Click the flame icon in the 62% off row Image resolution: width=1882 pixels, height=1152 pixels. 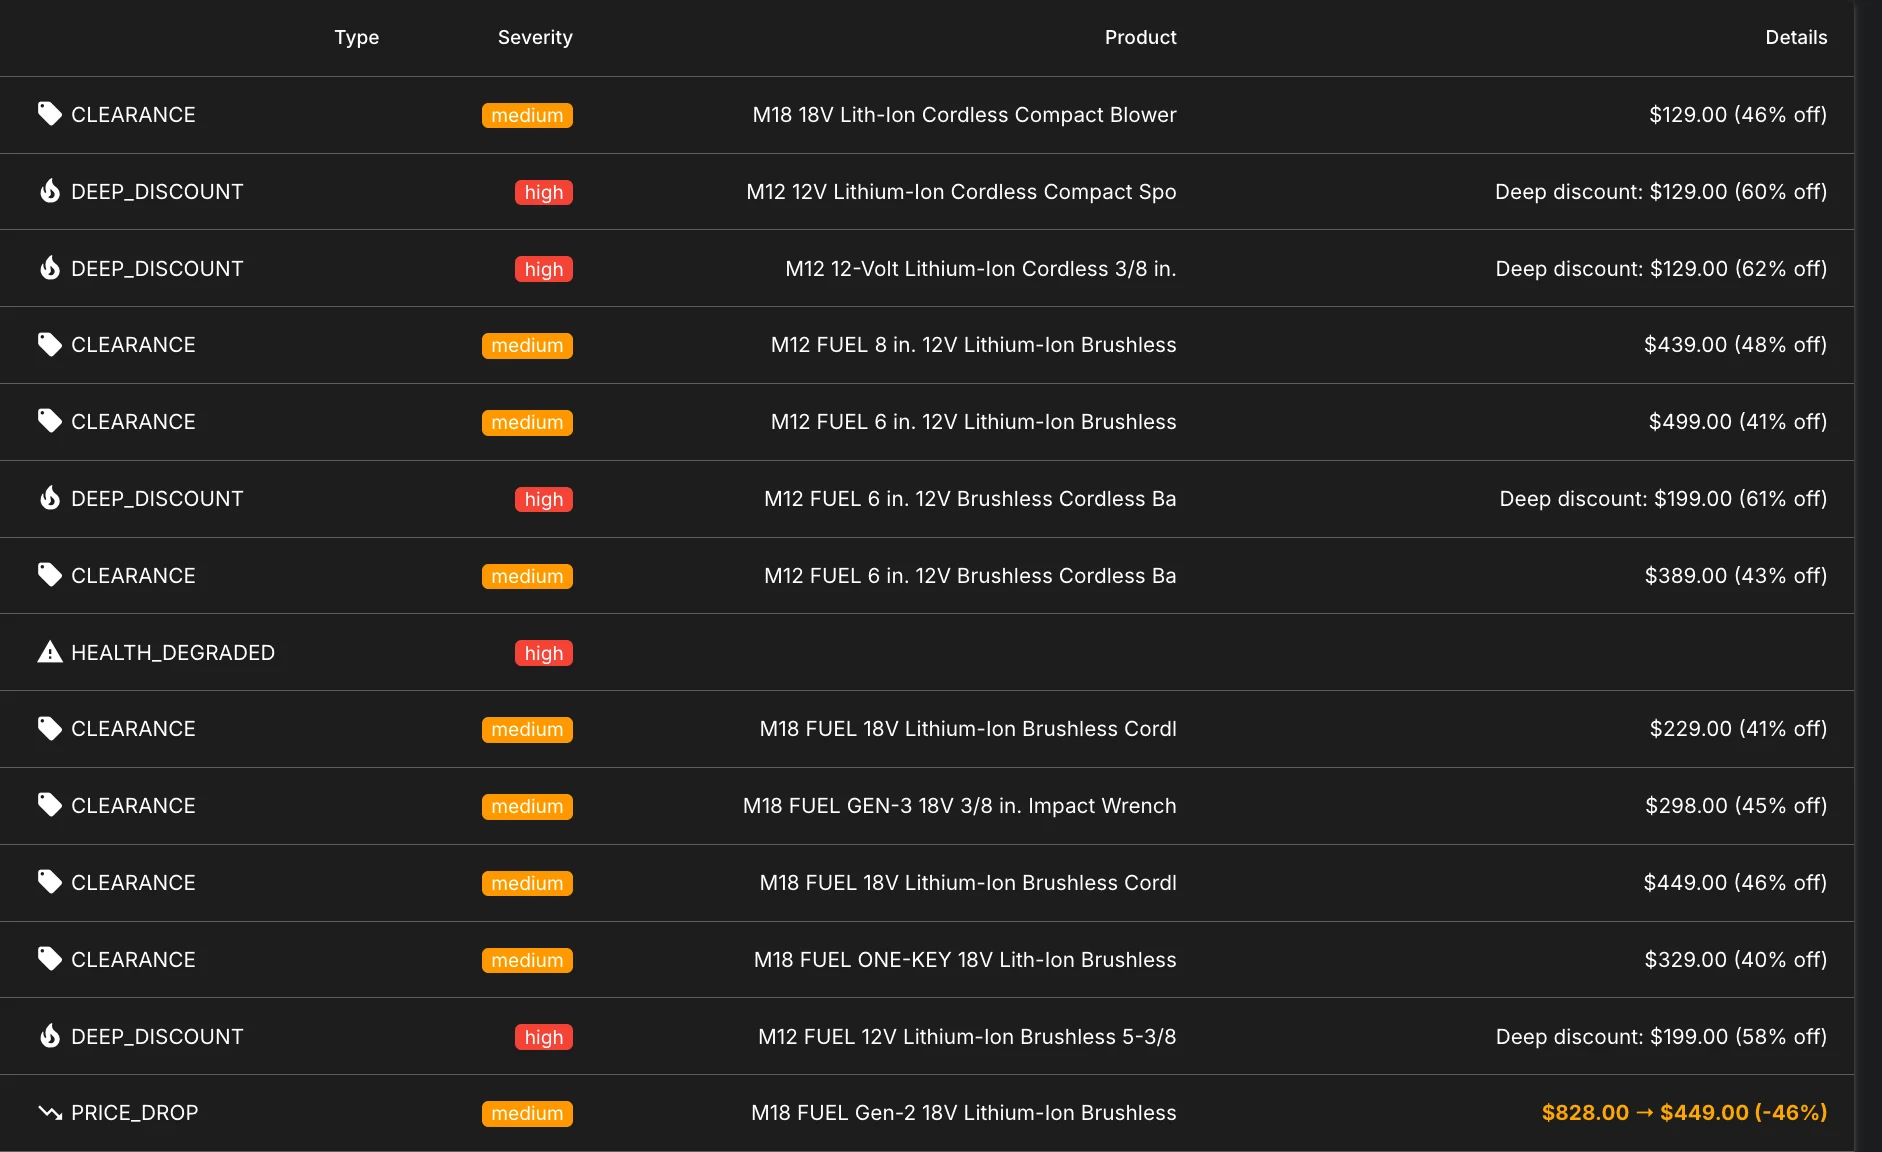pos(50,268)
